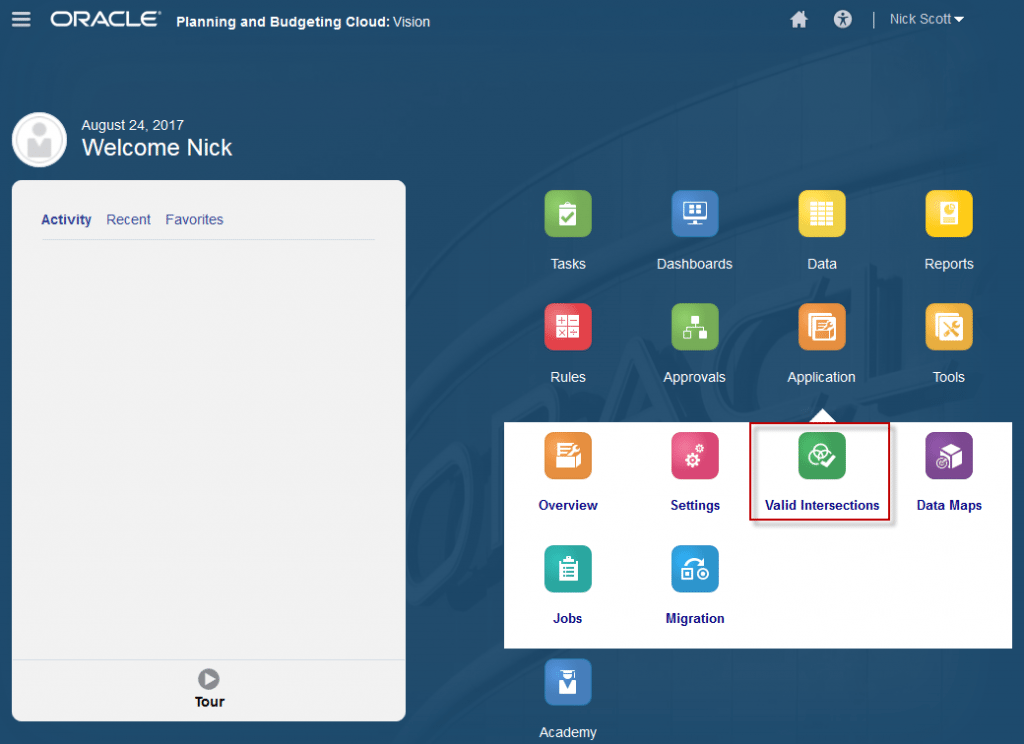The width and height of the screenshot is (1024, 744).
Task: Open the Valid Intersections icon
Action: pyautogui.click(x=822, y=455)
